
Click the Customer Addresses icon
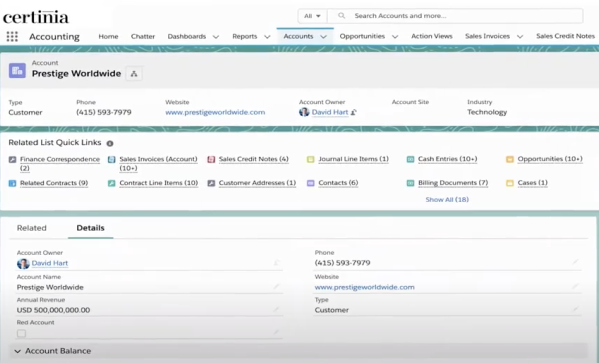[211, 183]
